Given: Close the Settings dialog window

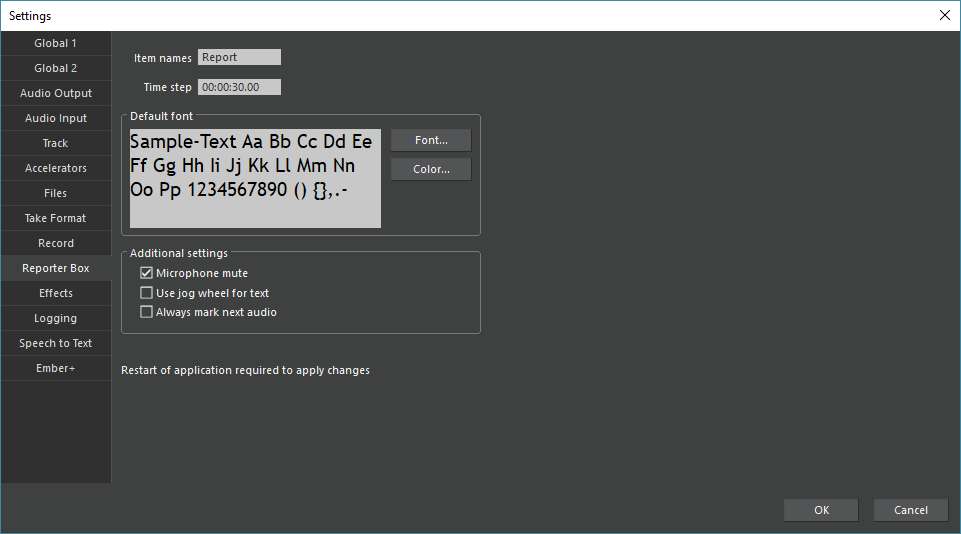Looking at the screenshot, I should [x=944, y=15].
